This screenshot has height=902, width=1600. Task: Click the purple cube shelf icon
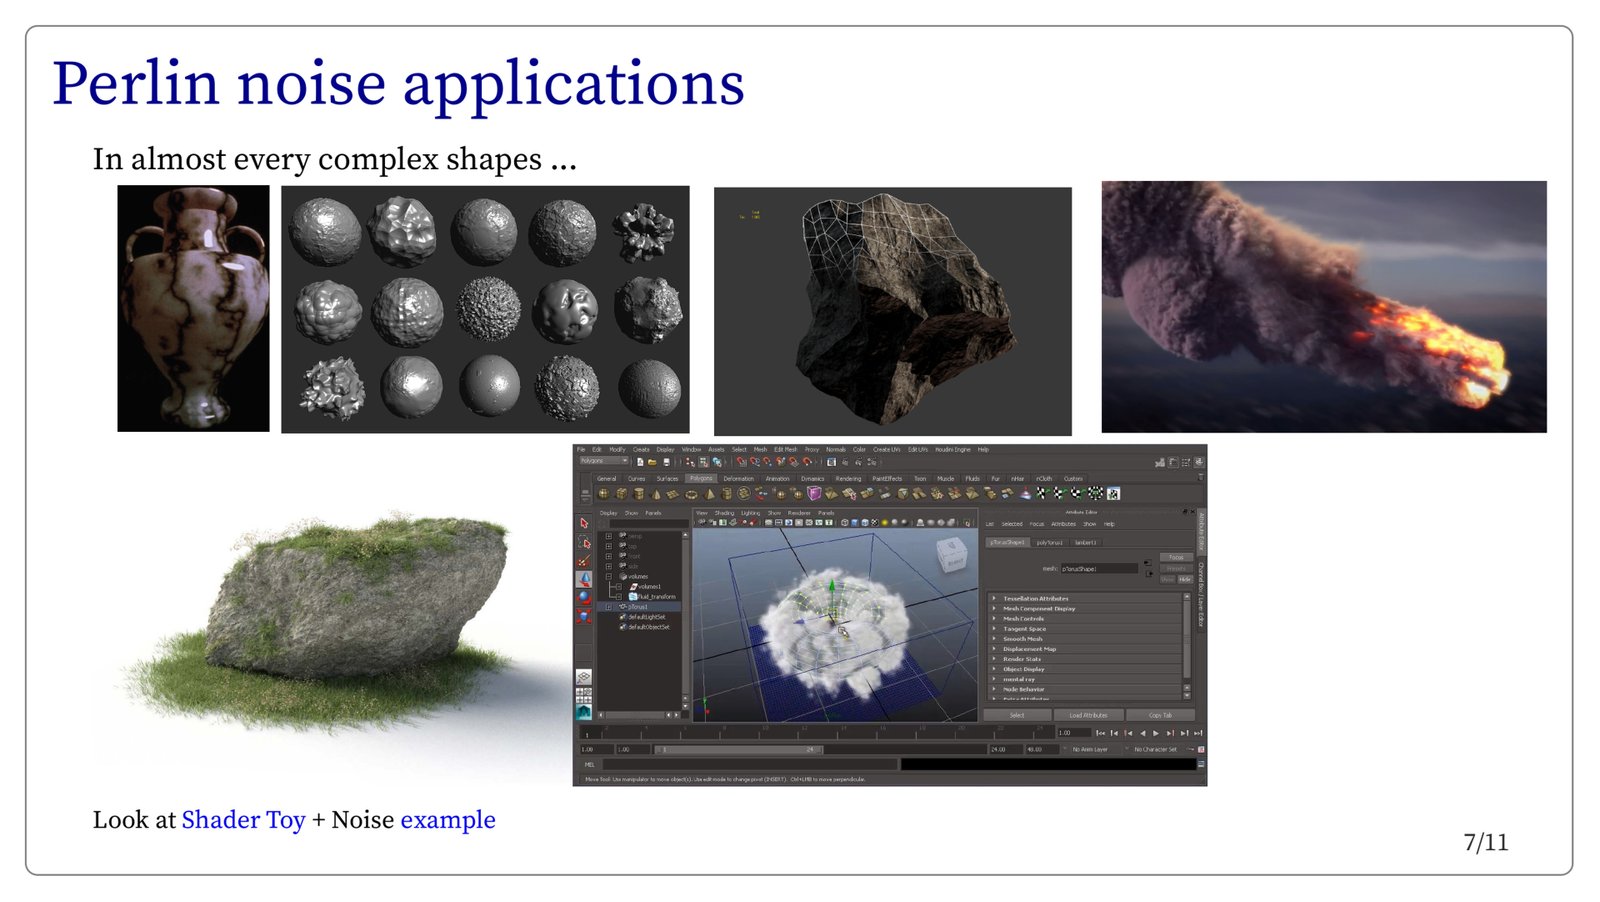815,493
